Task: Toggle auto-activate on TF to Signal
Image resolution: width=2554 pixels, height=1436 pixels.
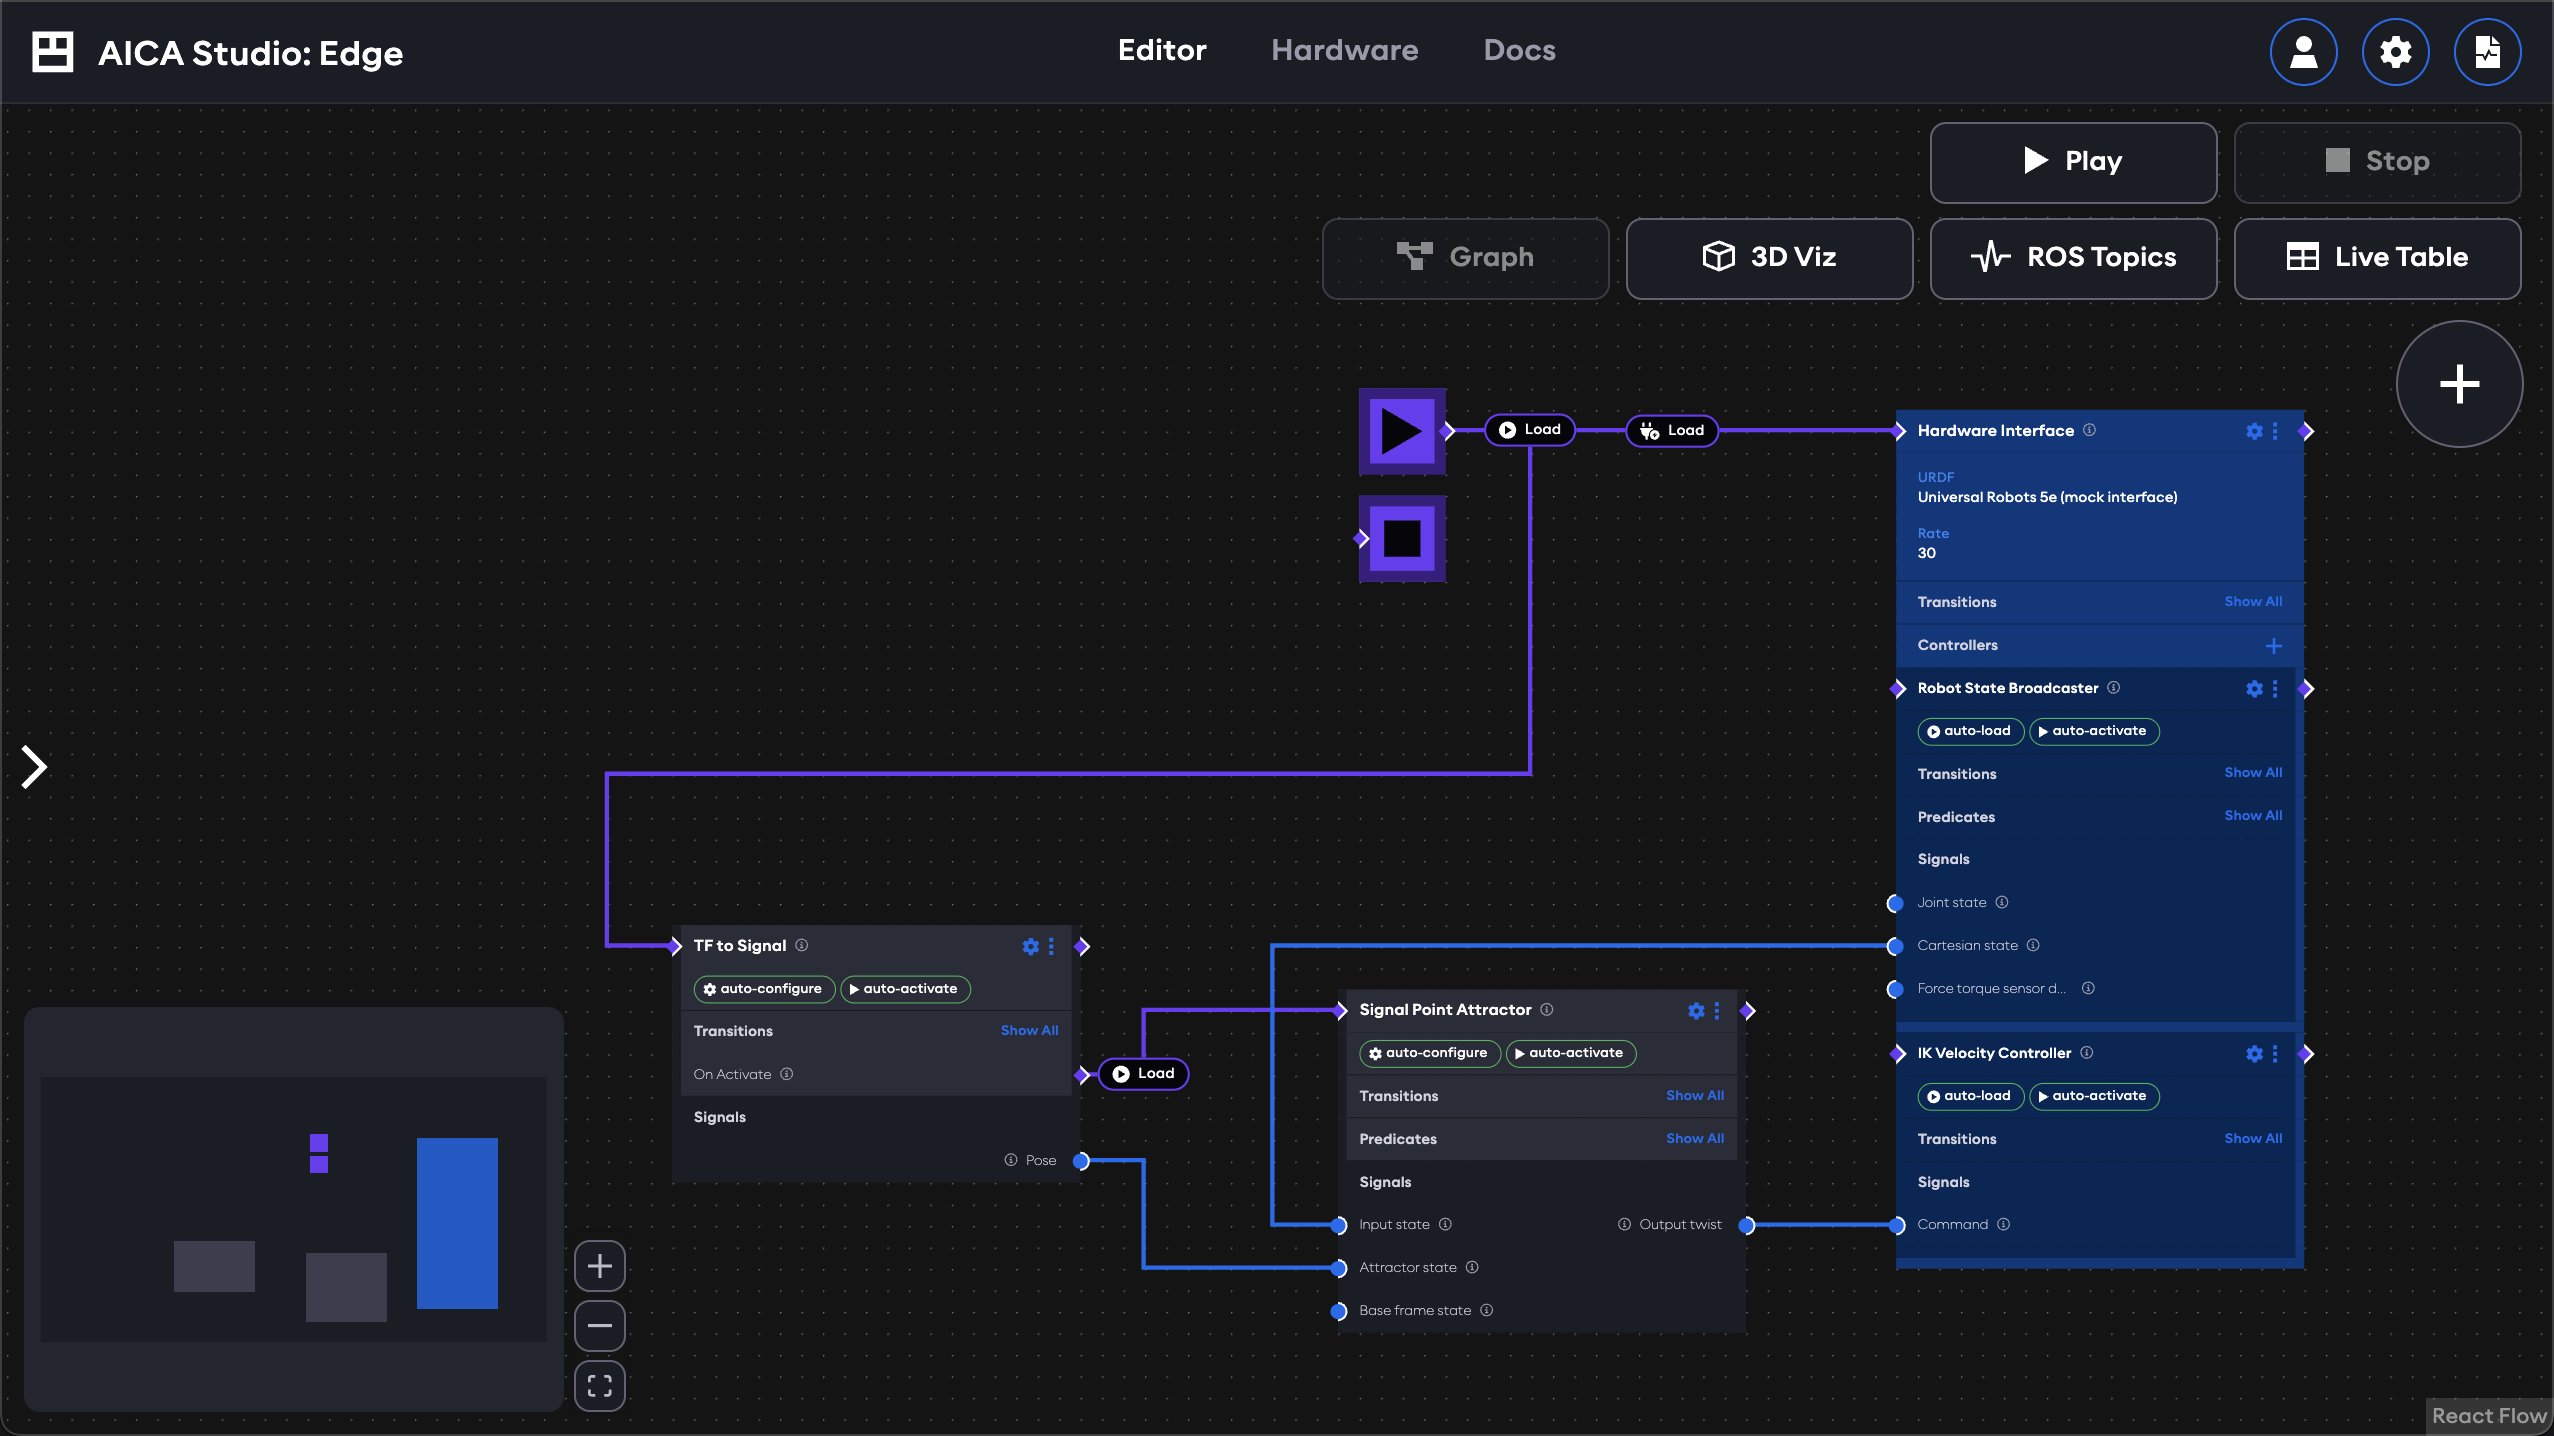Action: click(x=905, y=989)
